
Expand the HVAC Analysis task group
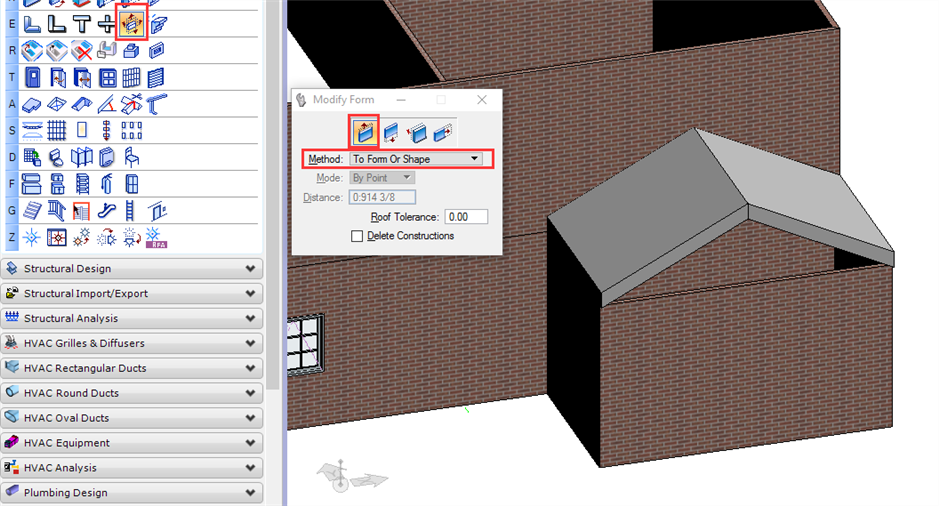132,468
